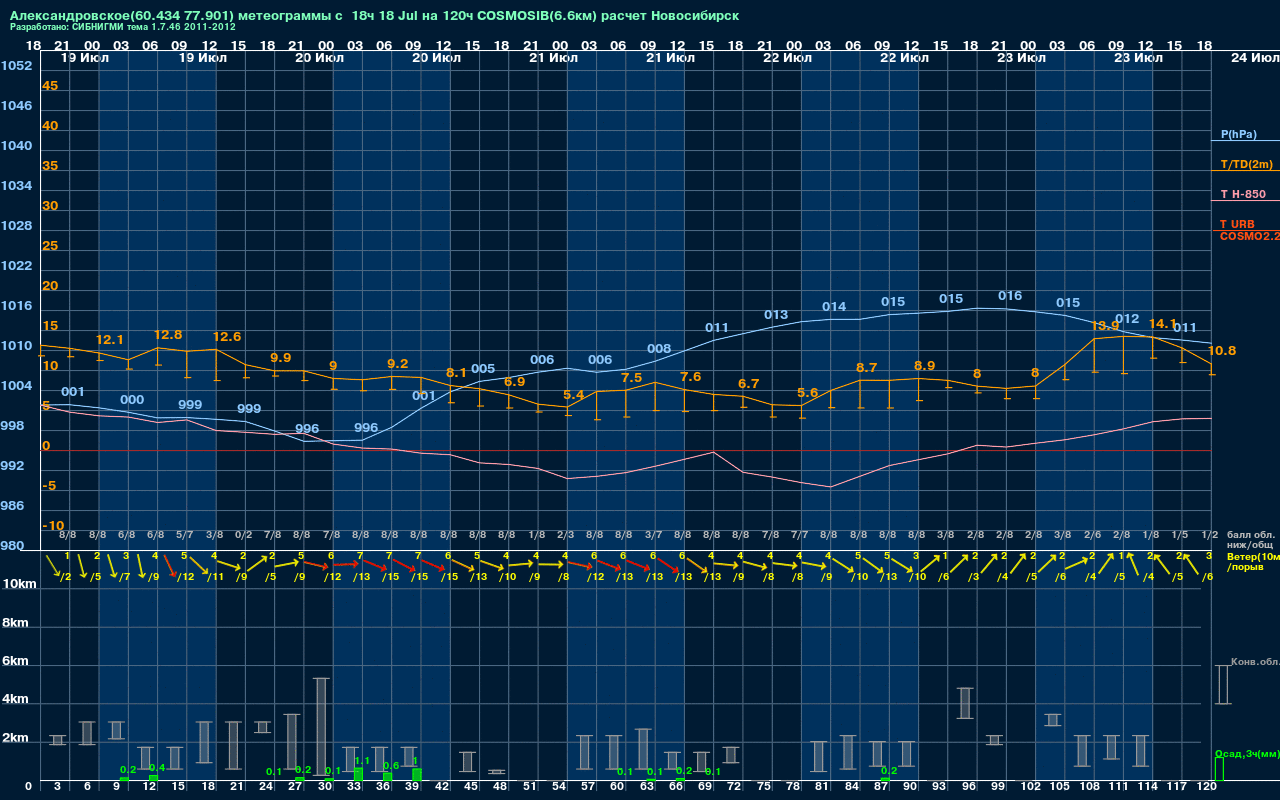The image size is (1280, 800).
Task: Click the 000 pressure value on curve
Action: click(132, 400)
